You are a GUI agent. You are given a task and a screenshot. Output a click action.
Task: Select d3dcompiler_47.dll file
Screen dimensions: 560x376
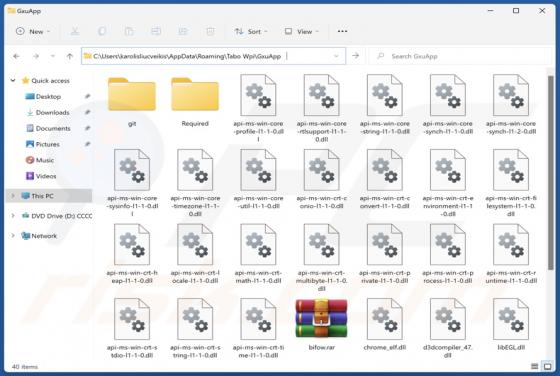[448, 329]
